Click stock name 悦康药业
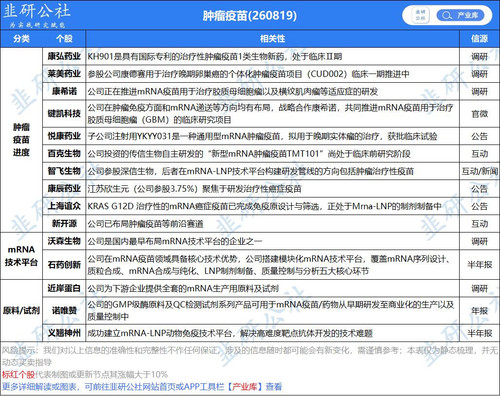This screenshot has height=396, width=500. (x=64, y=136)
